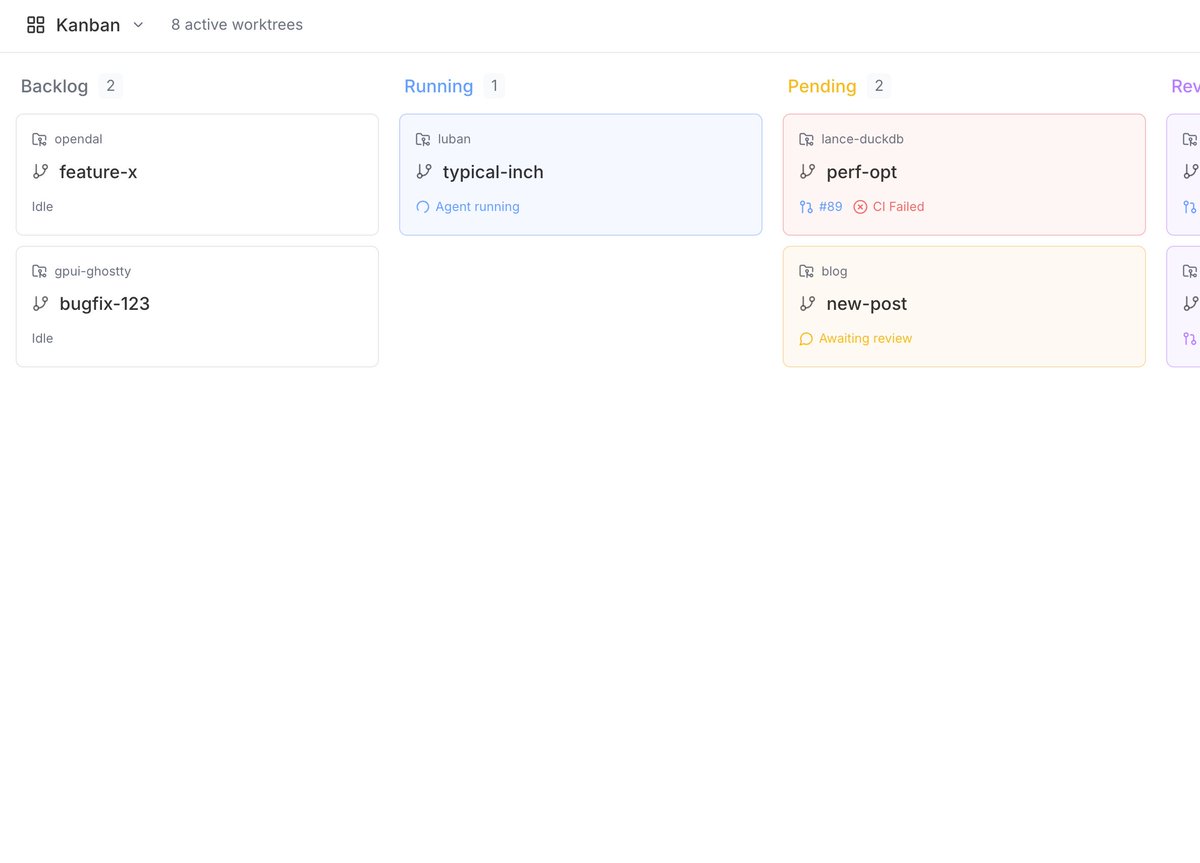The image size is (1200, 863).
Task: Click the Pending count badge 2
Action: click(x=879, y=86)
